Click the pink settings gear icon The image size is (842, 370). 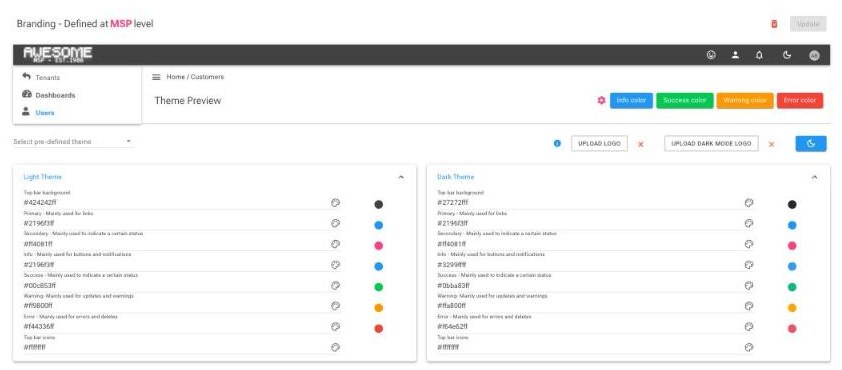coord(601,100)
